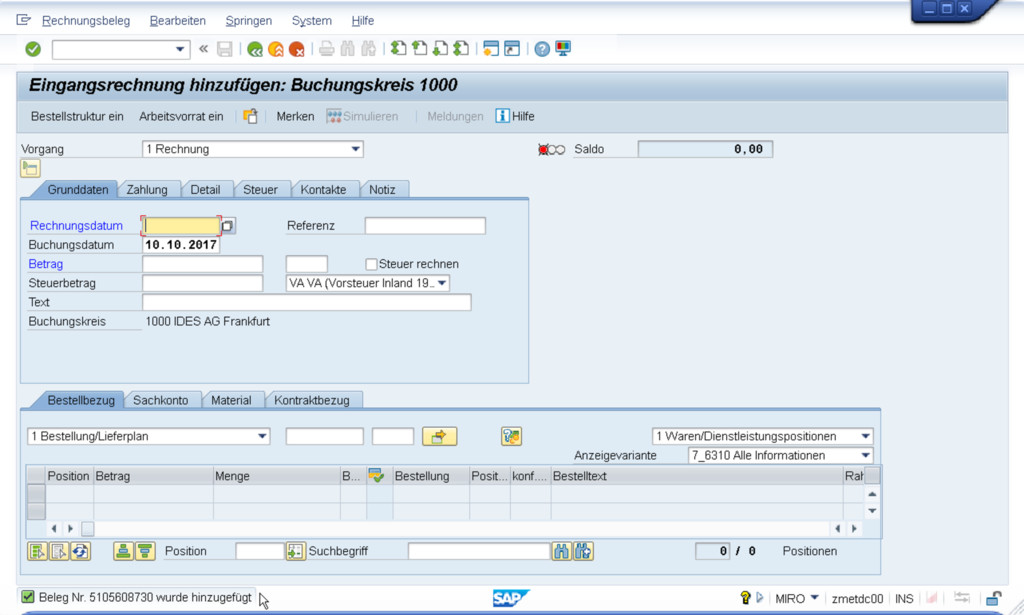
Task: Click the Create new session icon
Action: [x=491, y=48]
